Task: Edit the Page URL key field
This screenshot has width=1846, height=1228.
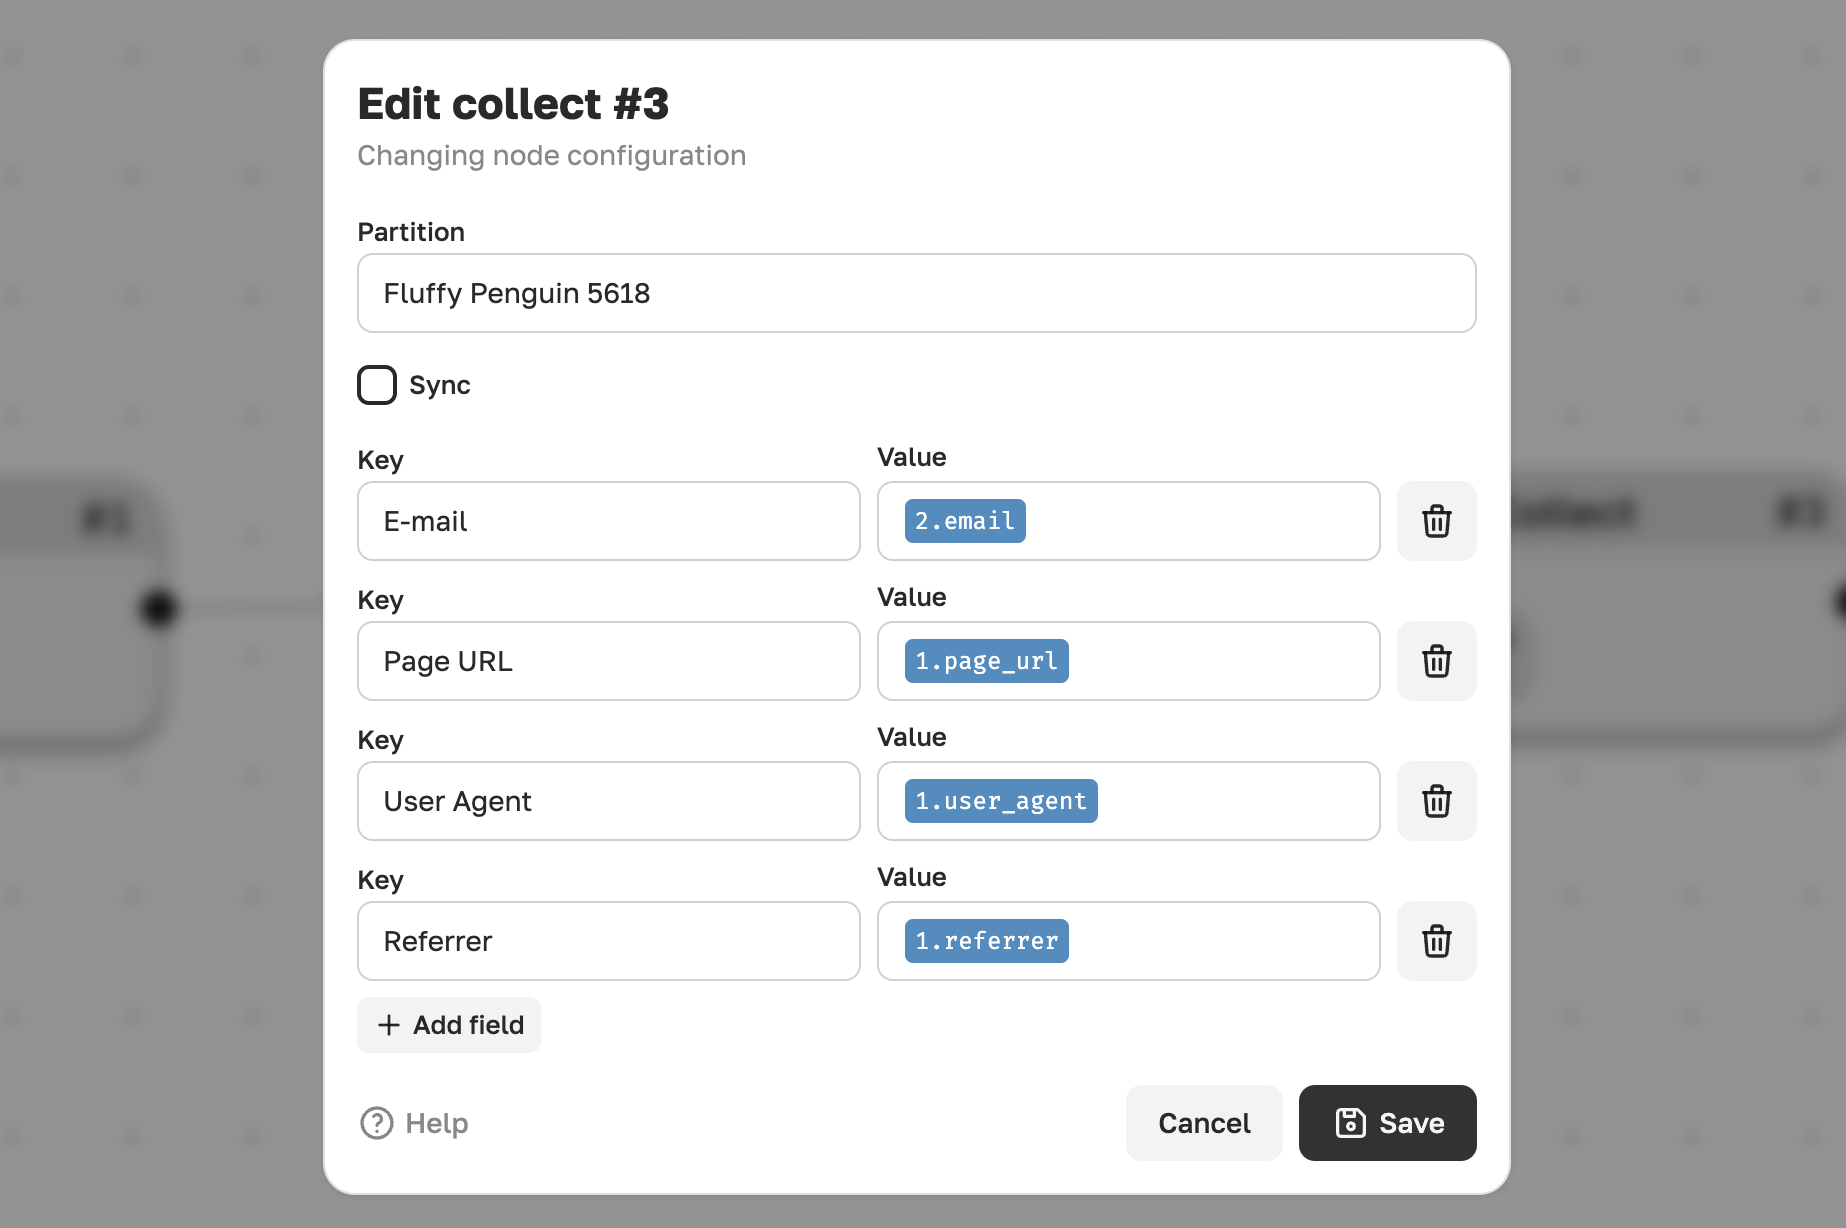Action: coord(609,661)
